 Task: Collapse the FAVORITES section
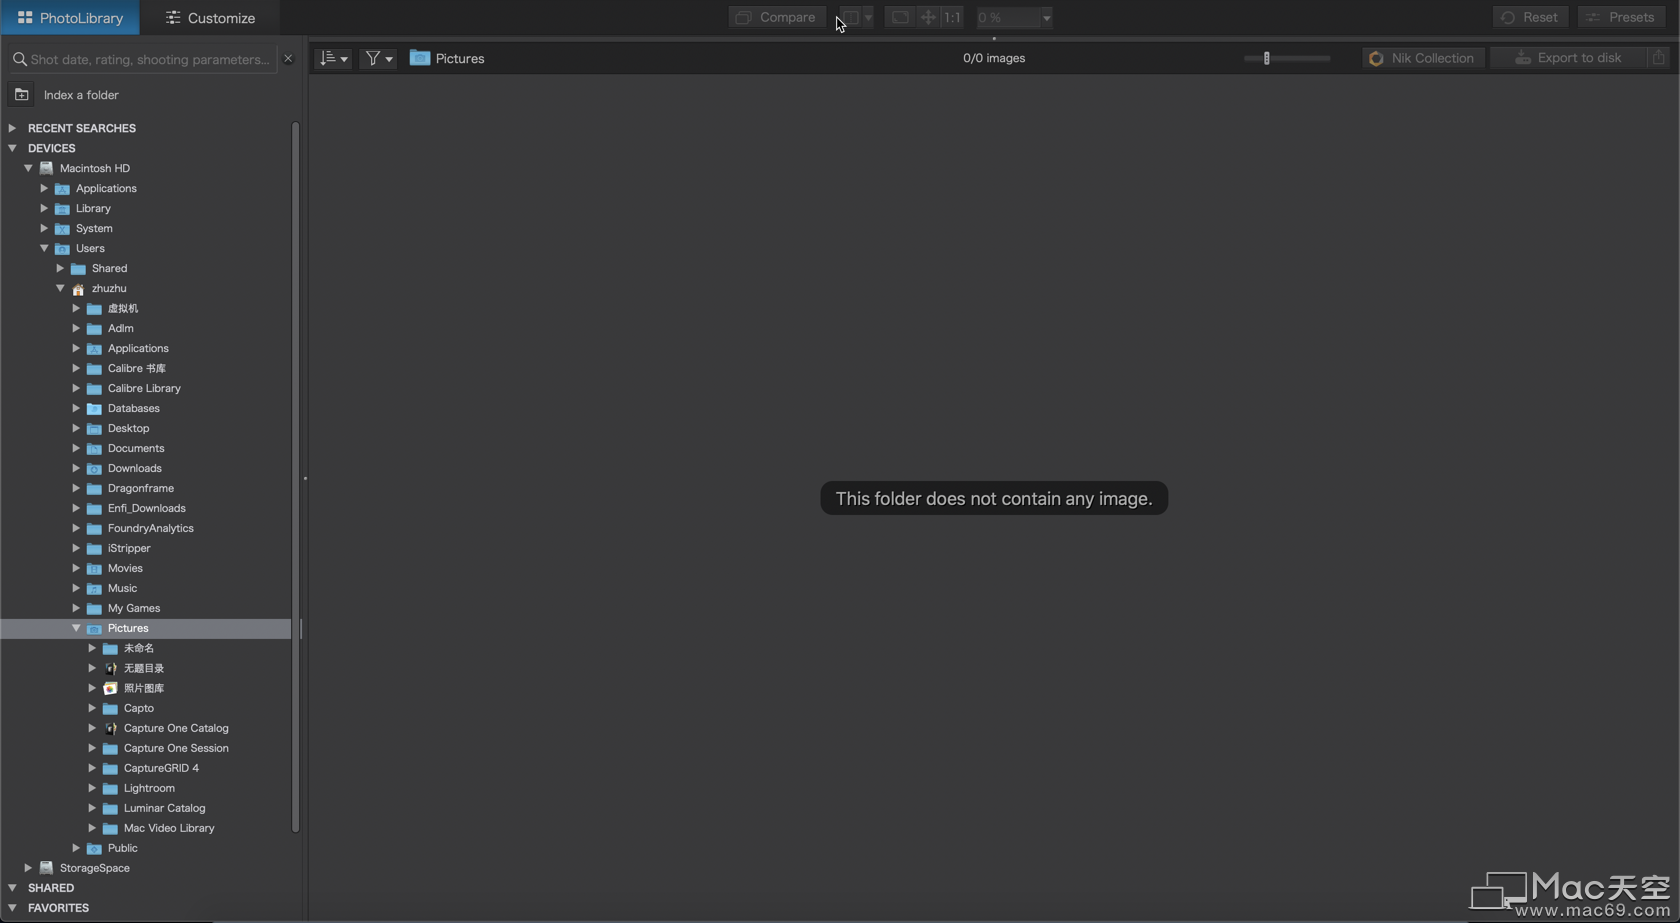tap(12, 908)
